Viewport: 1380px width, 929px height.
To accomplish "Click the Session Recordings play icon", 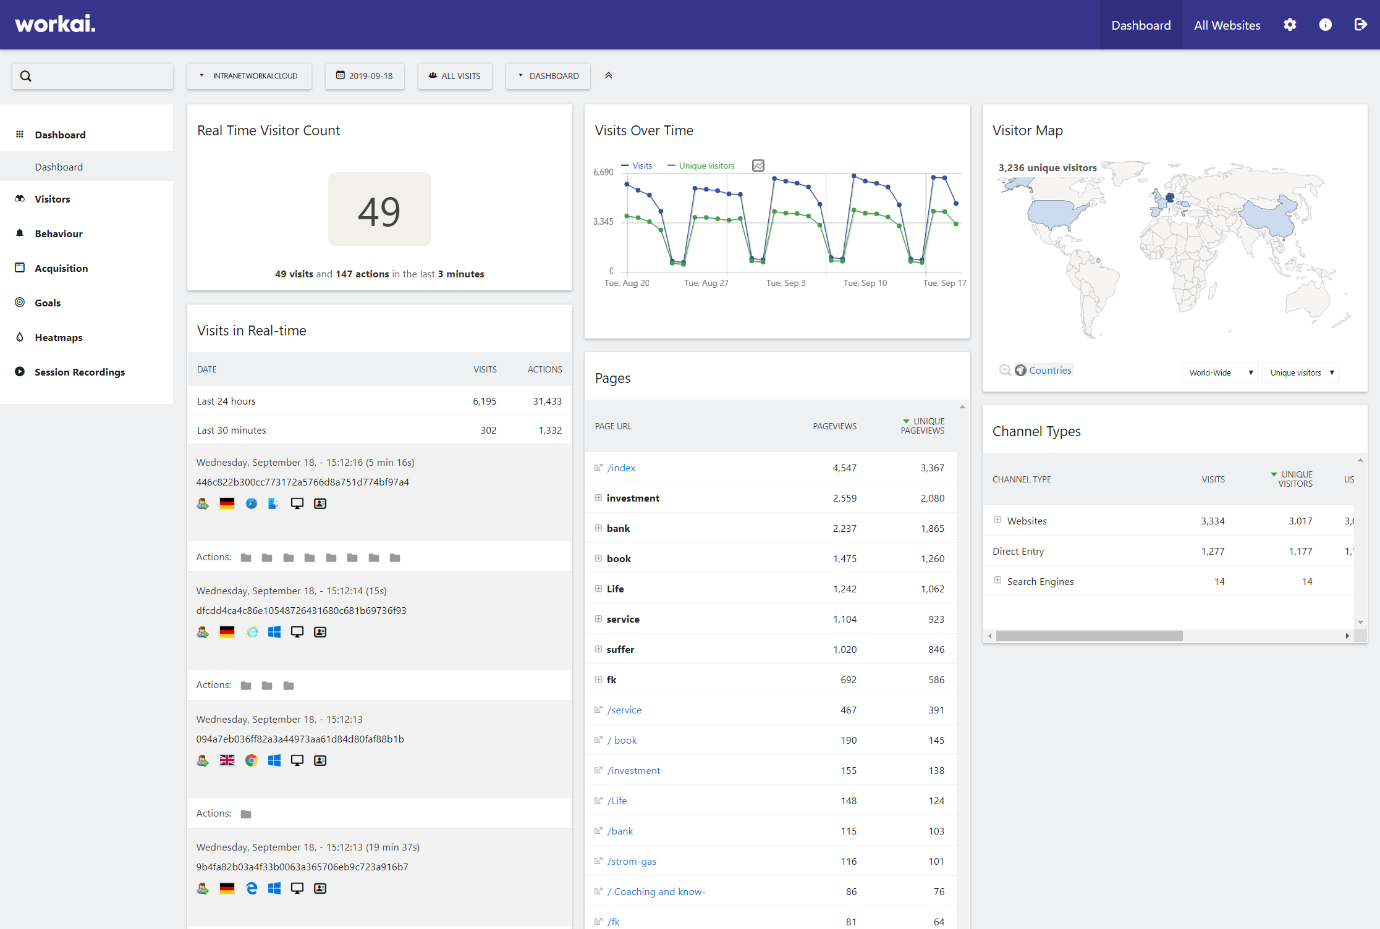I will coord(20,372).
